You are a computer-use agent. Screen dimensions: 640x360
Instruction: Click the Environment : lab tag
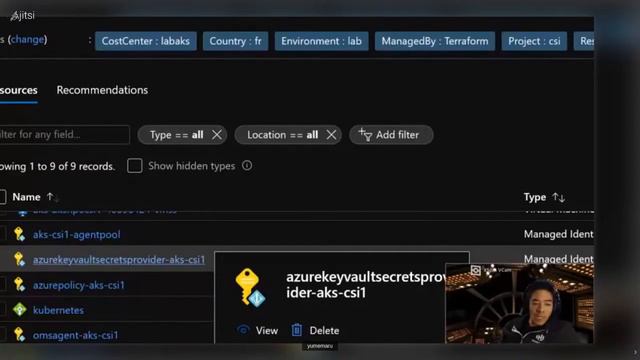pos(321,41)
